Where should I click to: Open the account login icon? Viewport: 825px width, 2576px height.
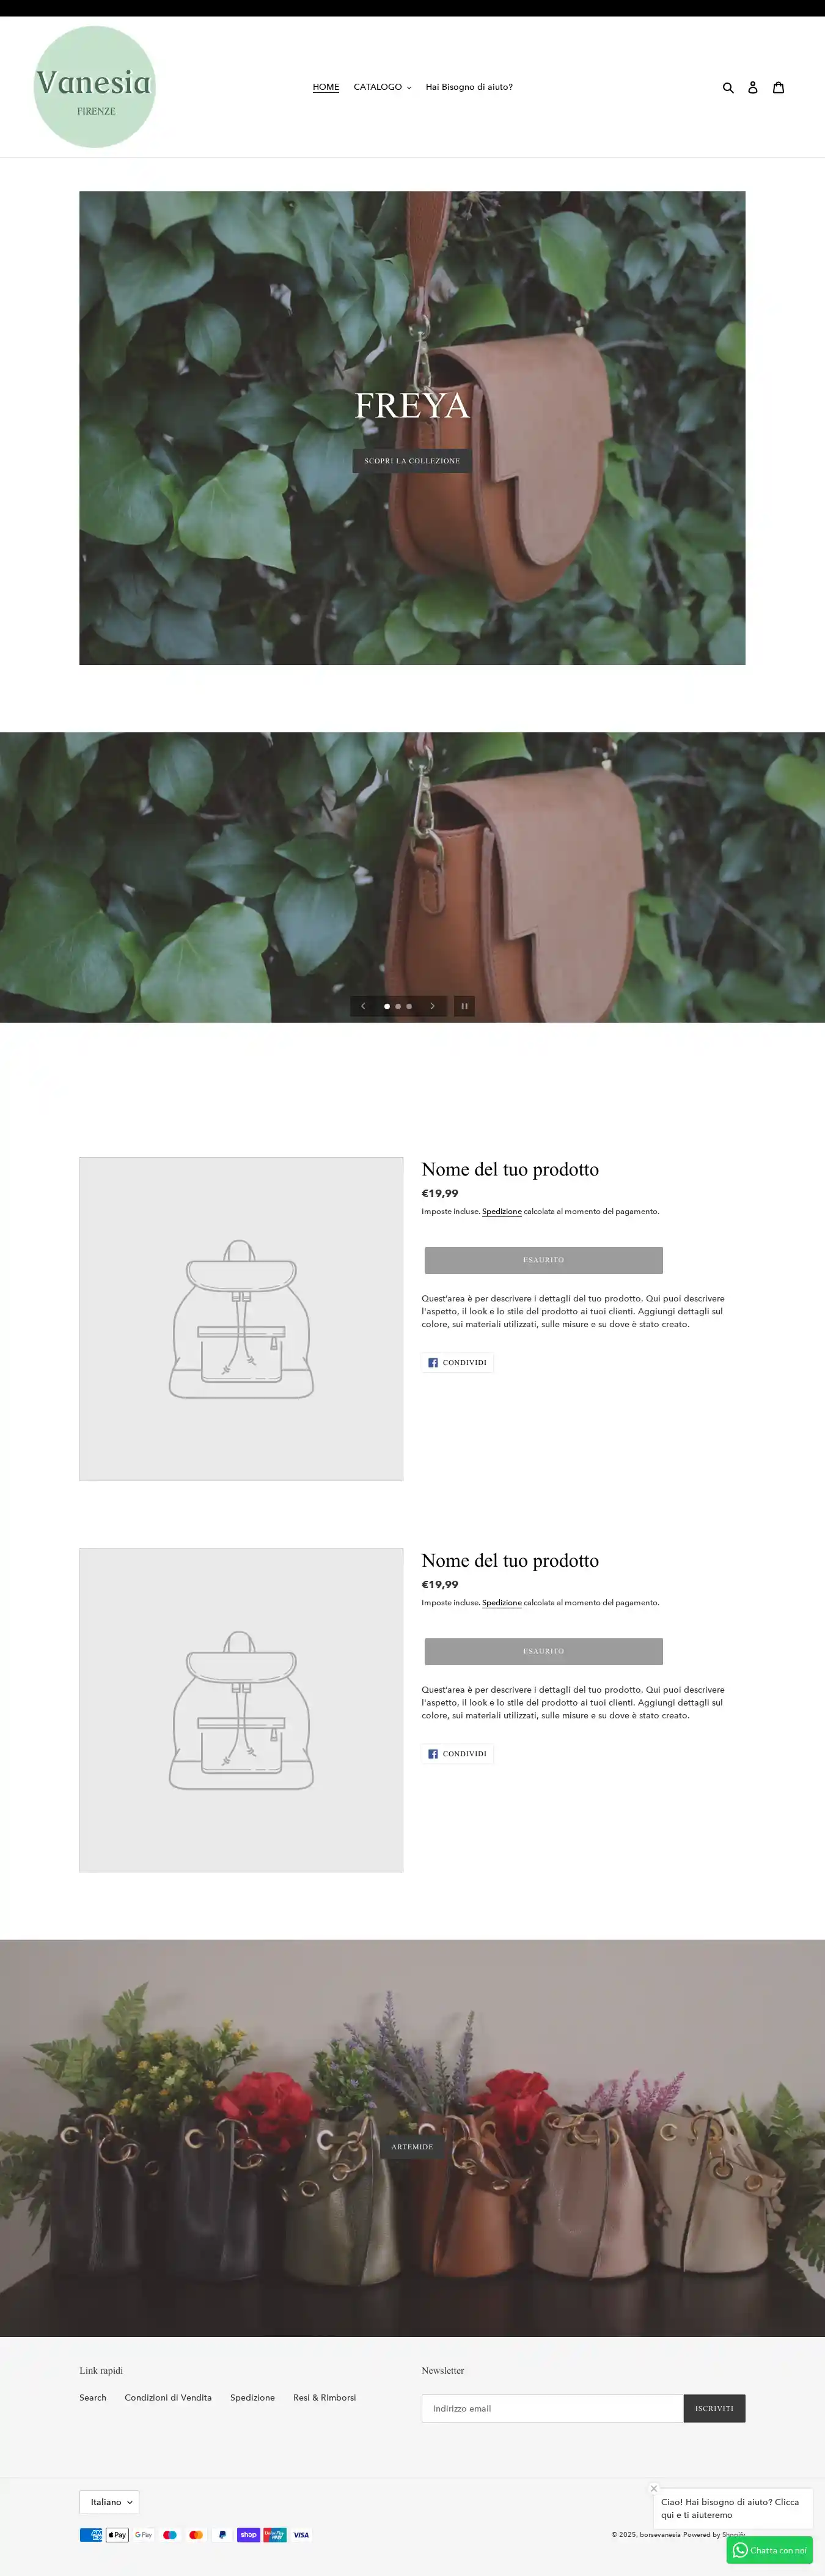[x=753, y=88]
